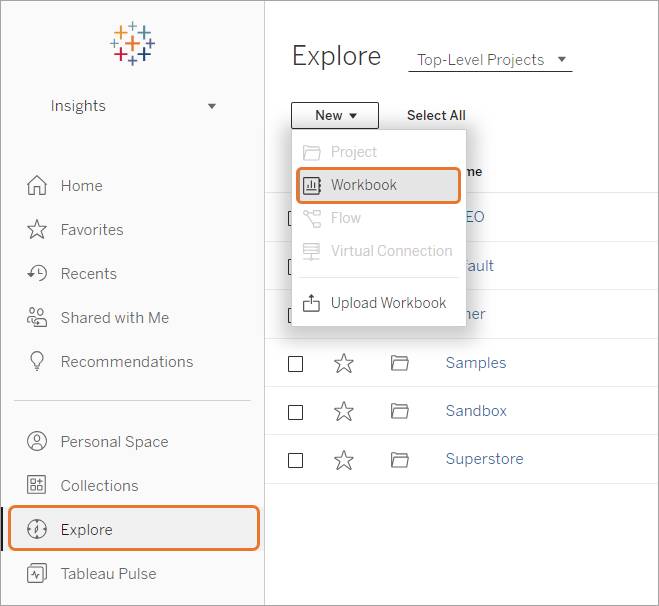Click the Collections grid icon
659x606 pixels.
click(x=37, y=485)
